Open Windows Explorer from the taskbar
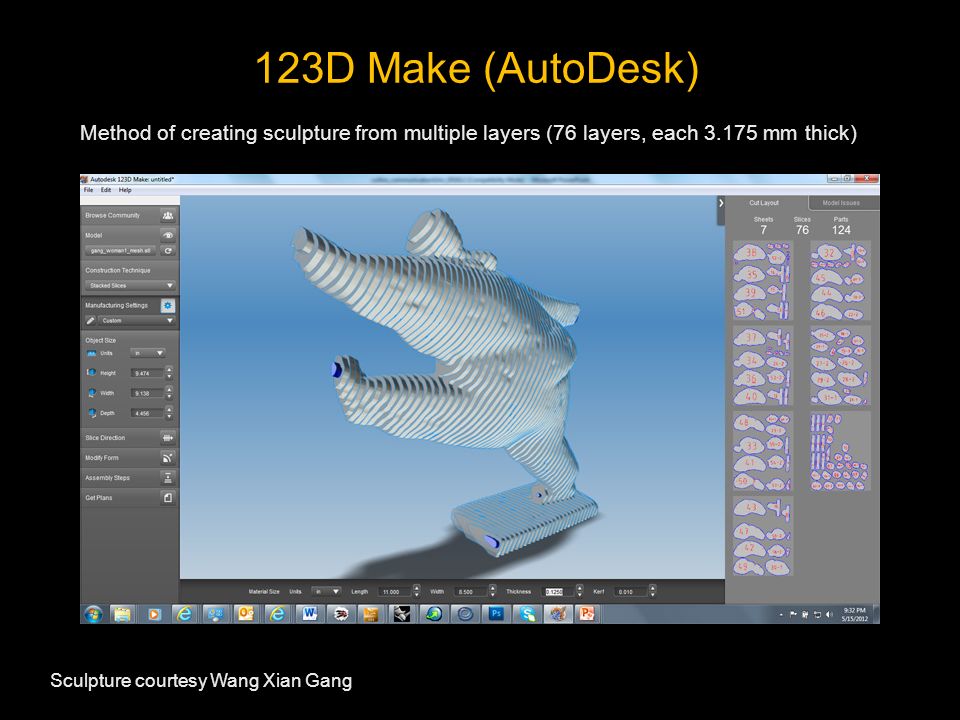The height and width of the screenshot is (720, 960). coord(122,613)
